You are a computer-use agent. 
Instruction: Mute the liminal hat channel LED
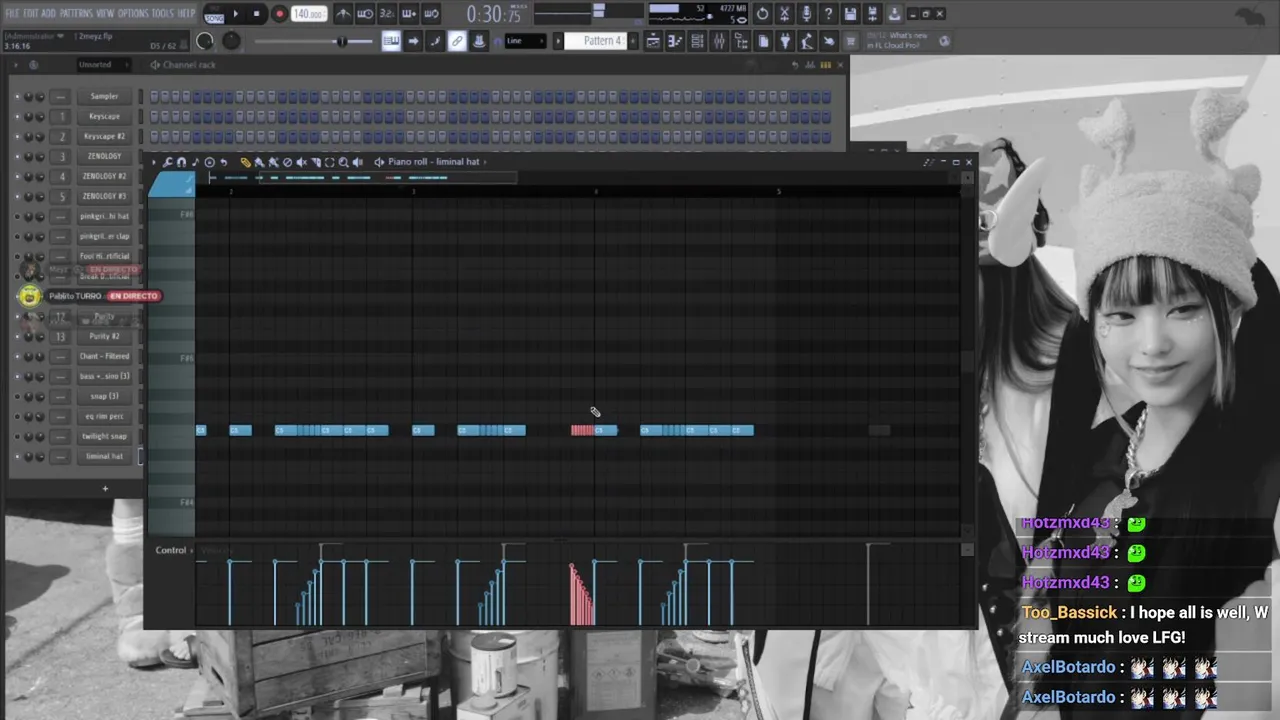coord(16,457)
